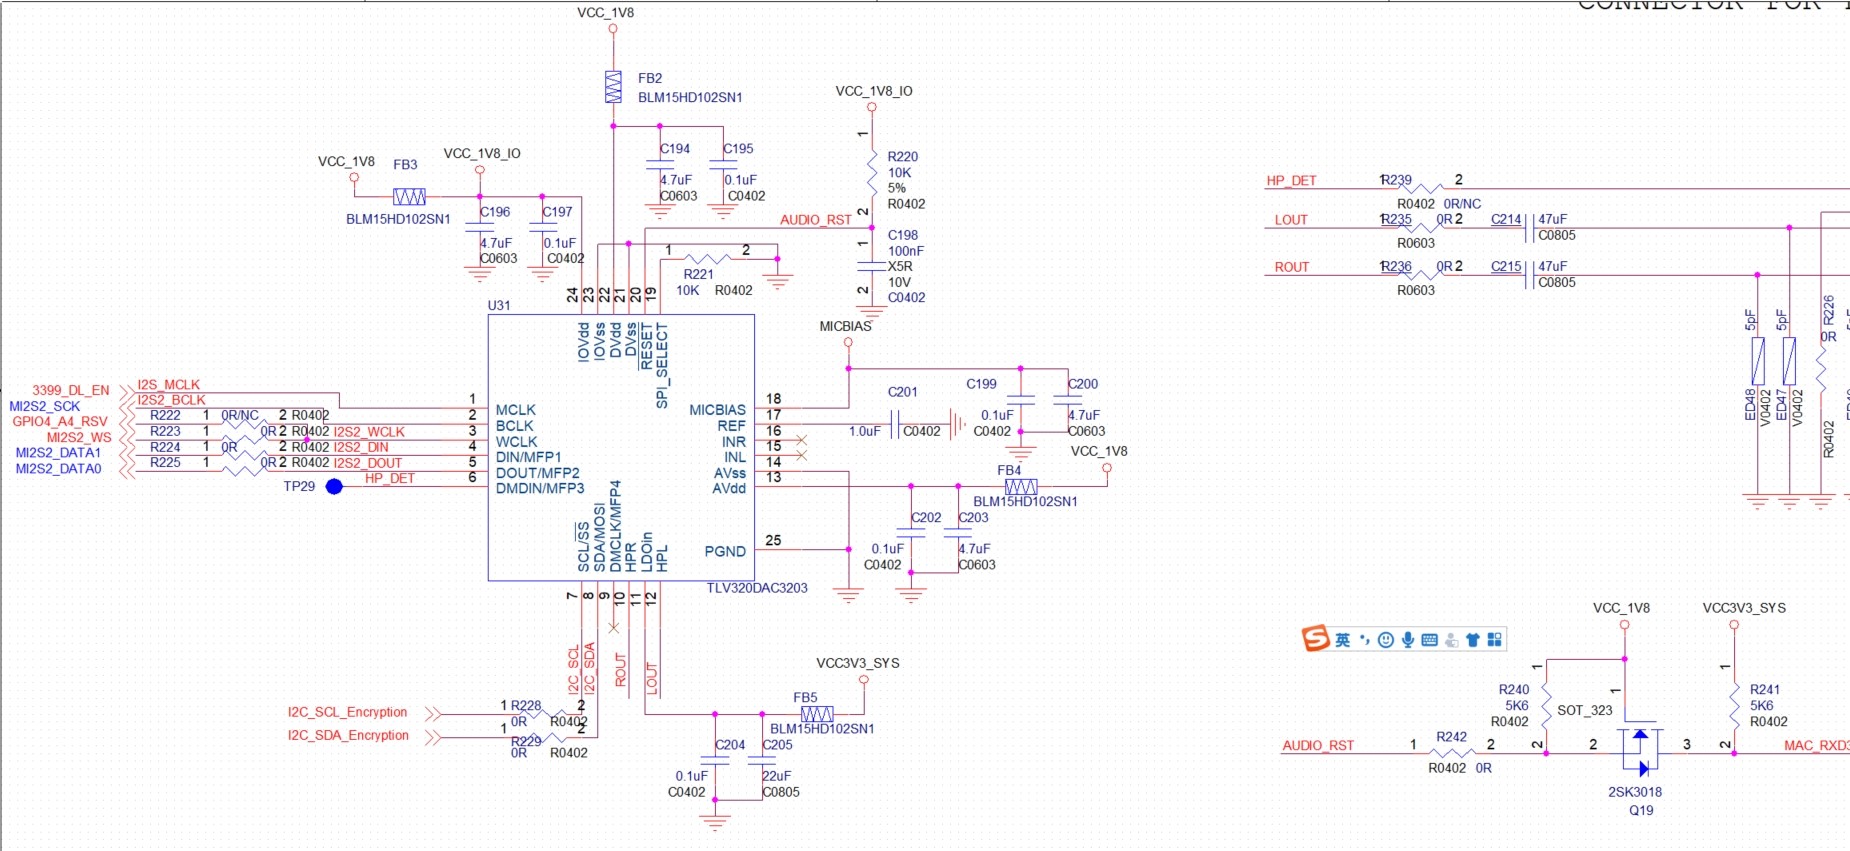Click the 2SK3018 transistor part label
The image size is (1850, 851).
pyautogui.click(x=1635, y=792)
